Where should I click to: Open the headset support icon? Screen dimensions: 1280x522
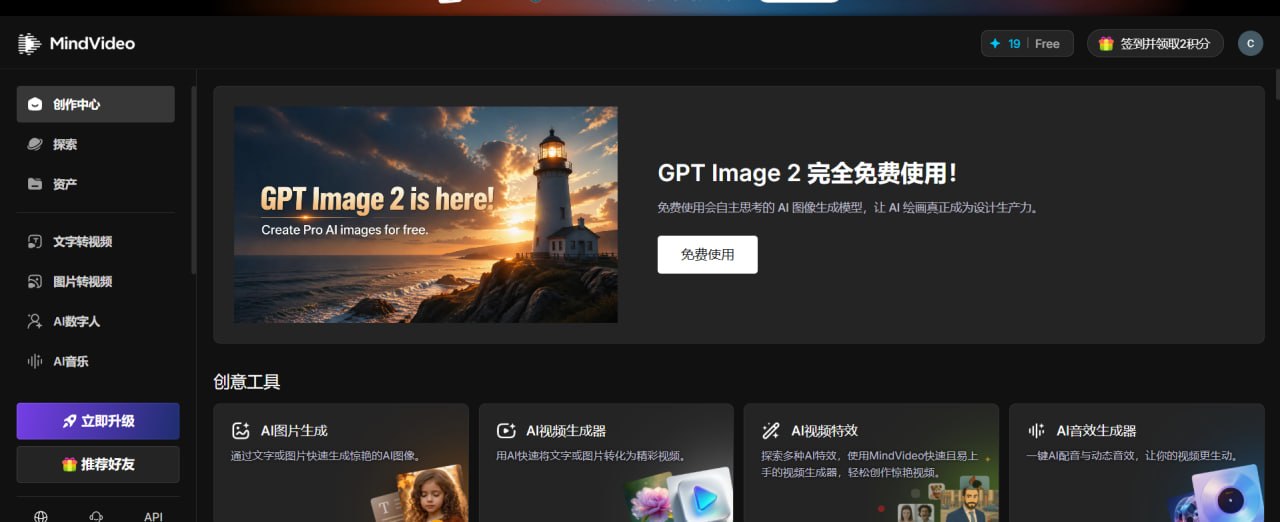coord(97,516)
